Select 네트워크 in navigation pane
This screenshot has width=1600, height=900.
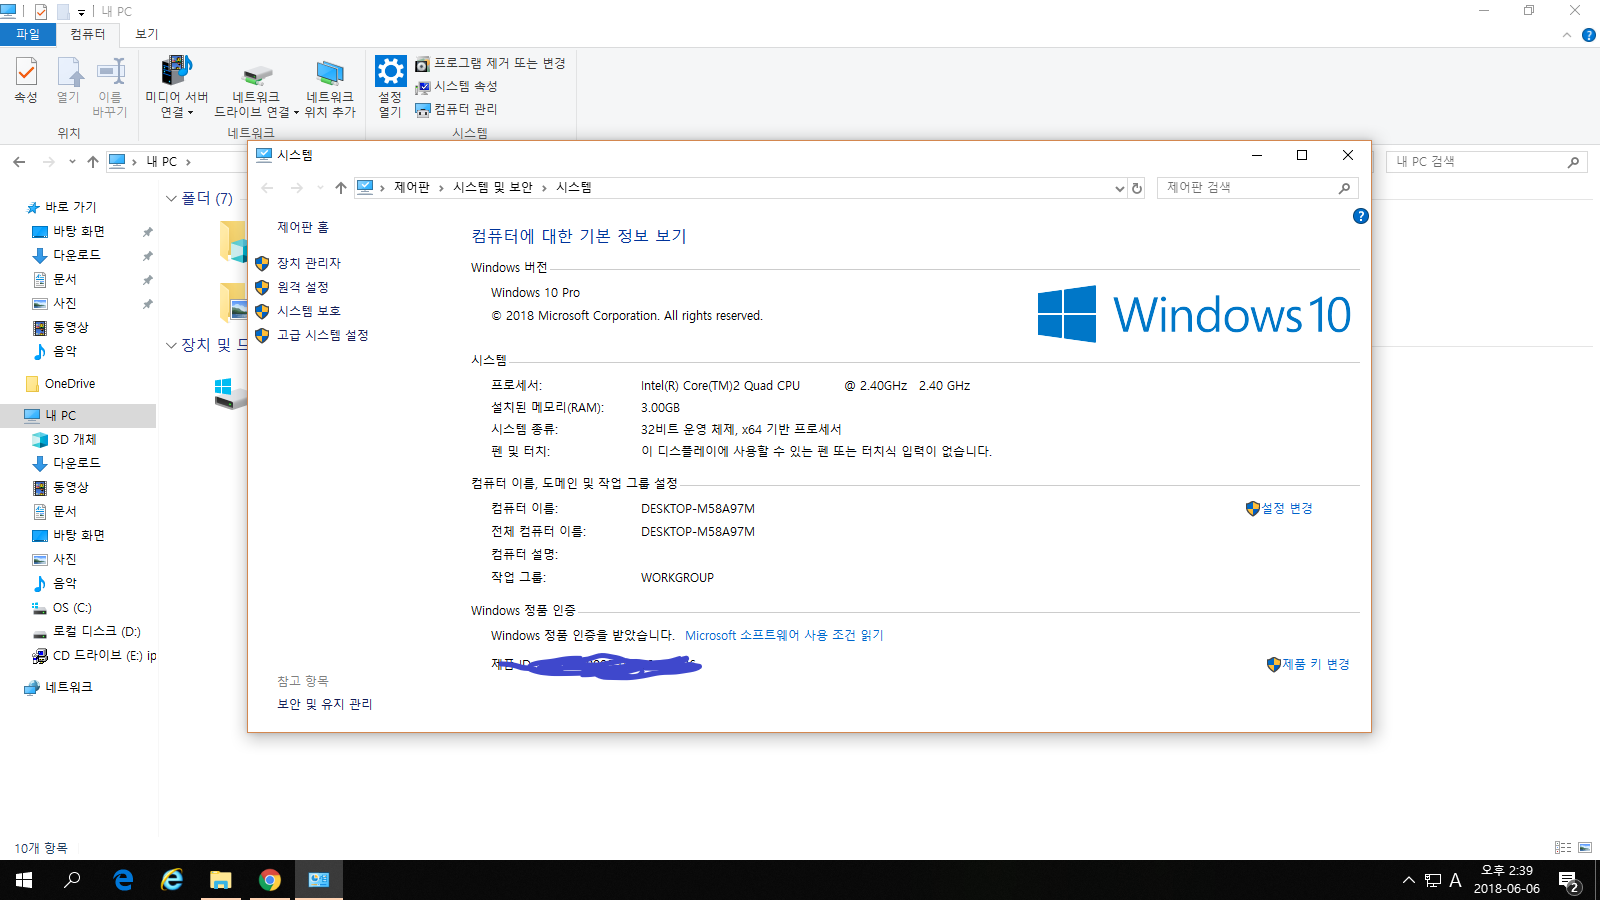(68, 687)
